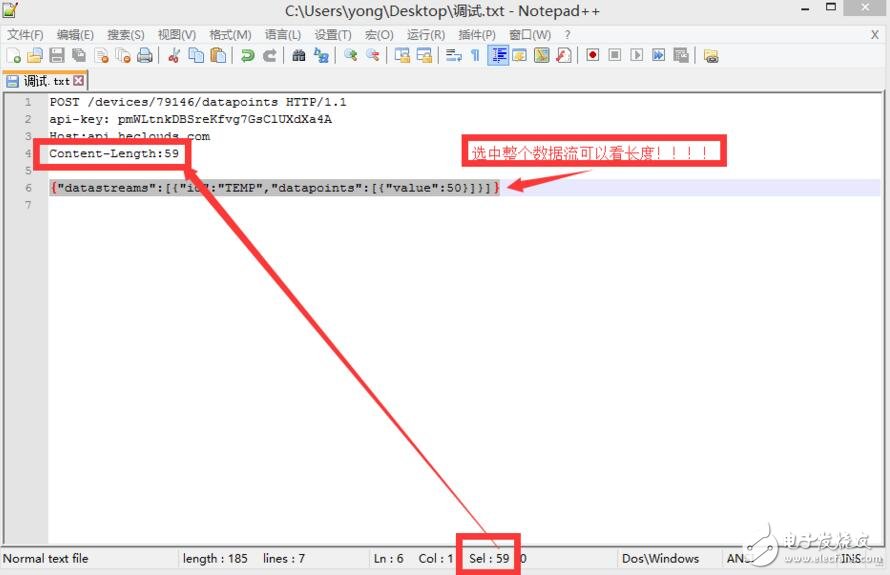Click 'Col : 1' in status bar
Viewport: 890px width, 575px height.
coord(435,559)
